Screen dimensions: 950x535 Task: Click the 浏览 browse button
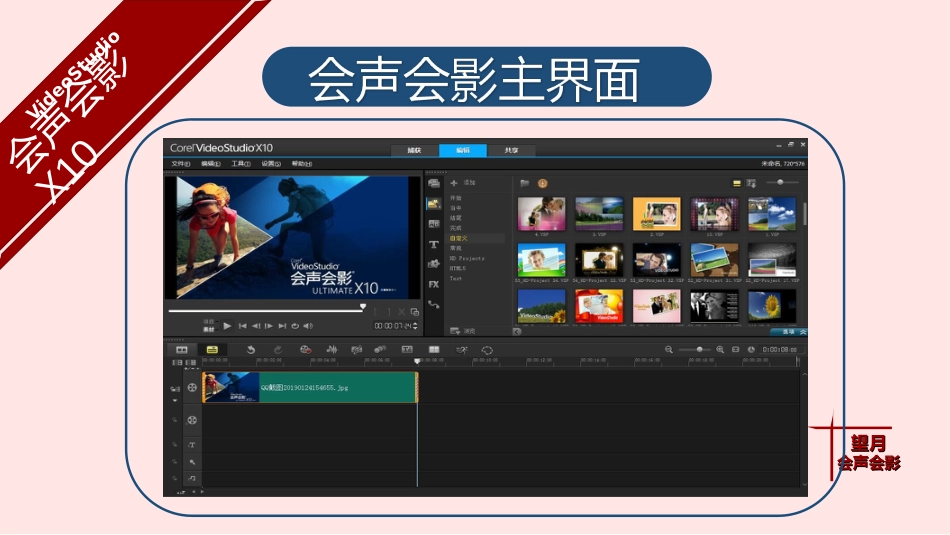pyautogui.click(x=463, y=331)
